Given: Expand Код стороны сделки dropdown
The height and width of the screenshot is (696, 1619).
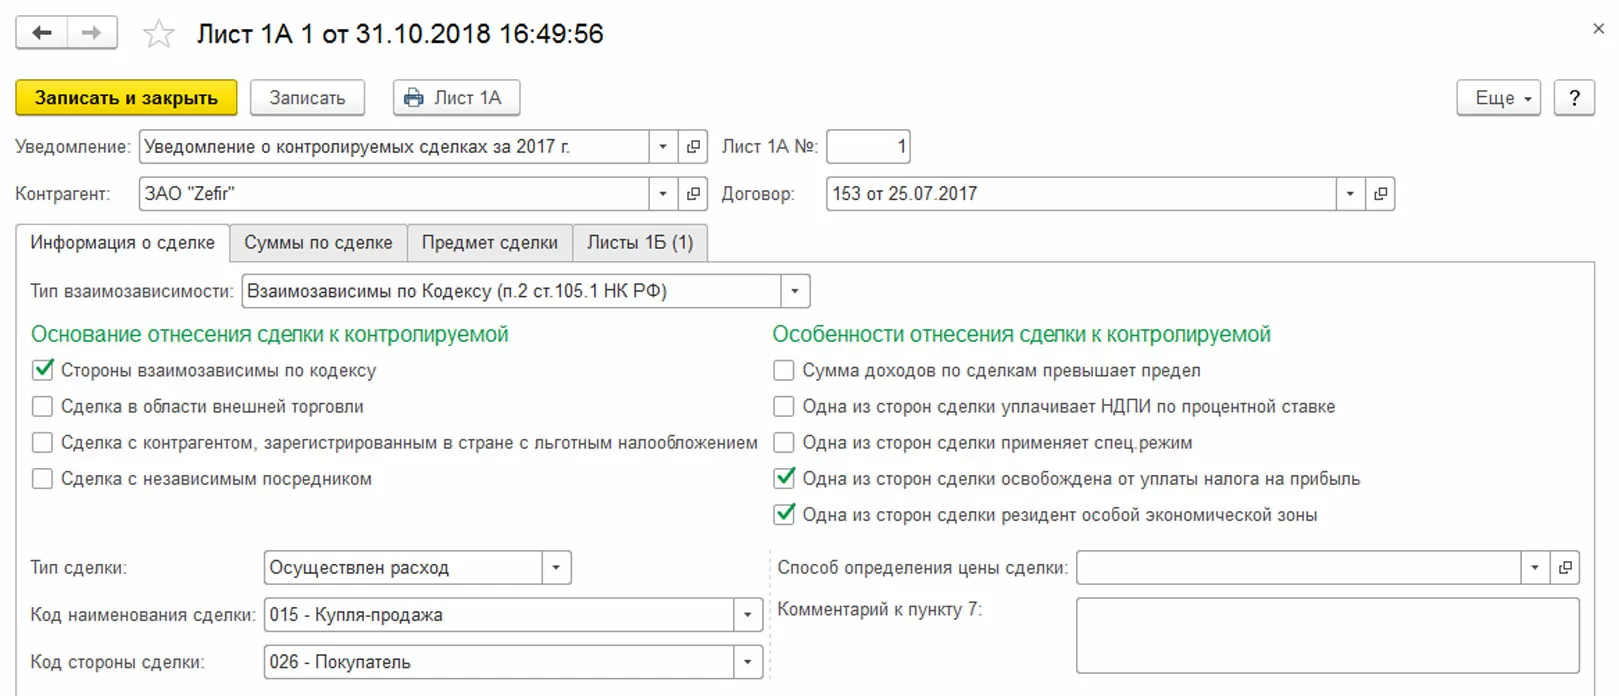Looking at the screenshot, I should pos(747,662).
